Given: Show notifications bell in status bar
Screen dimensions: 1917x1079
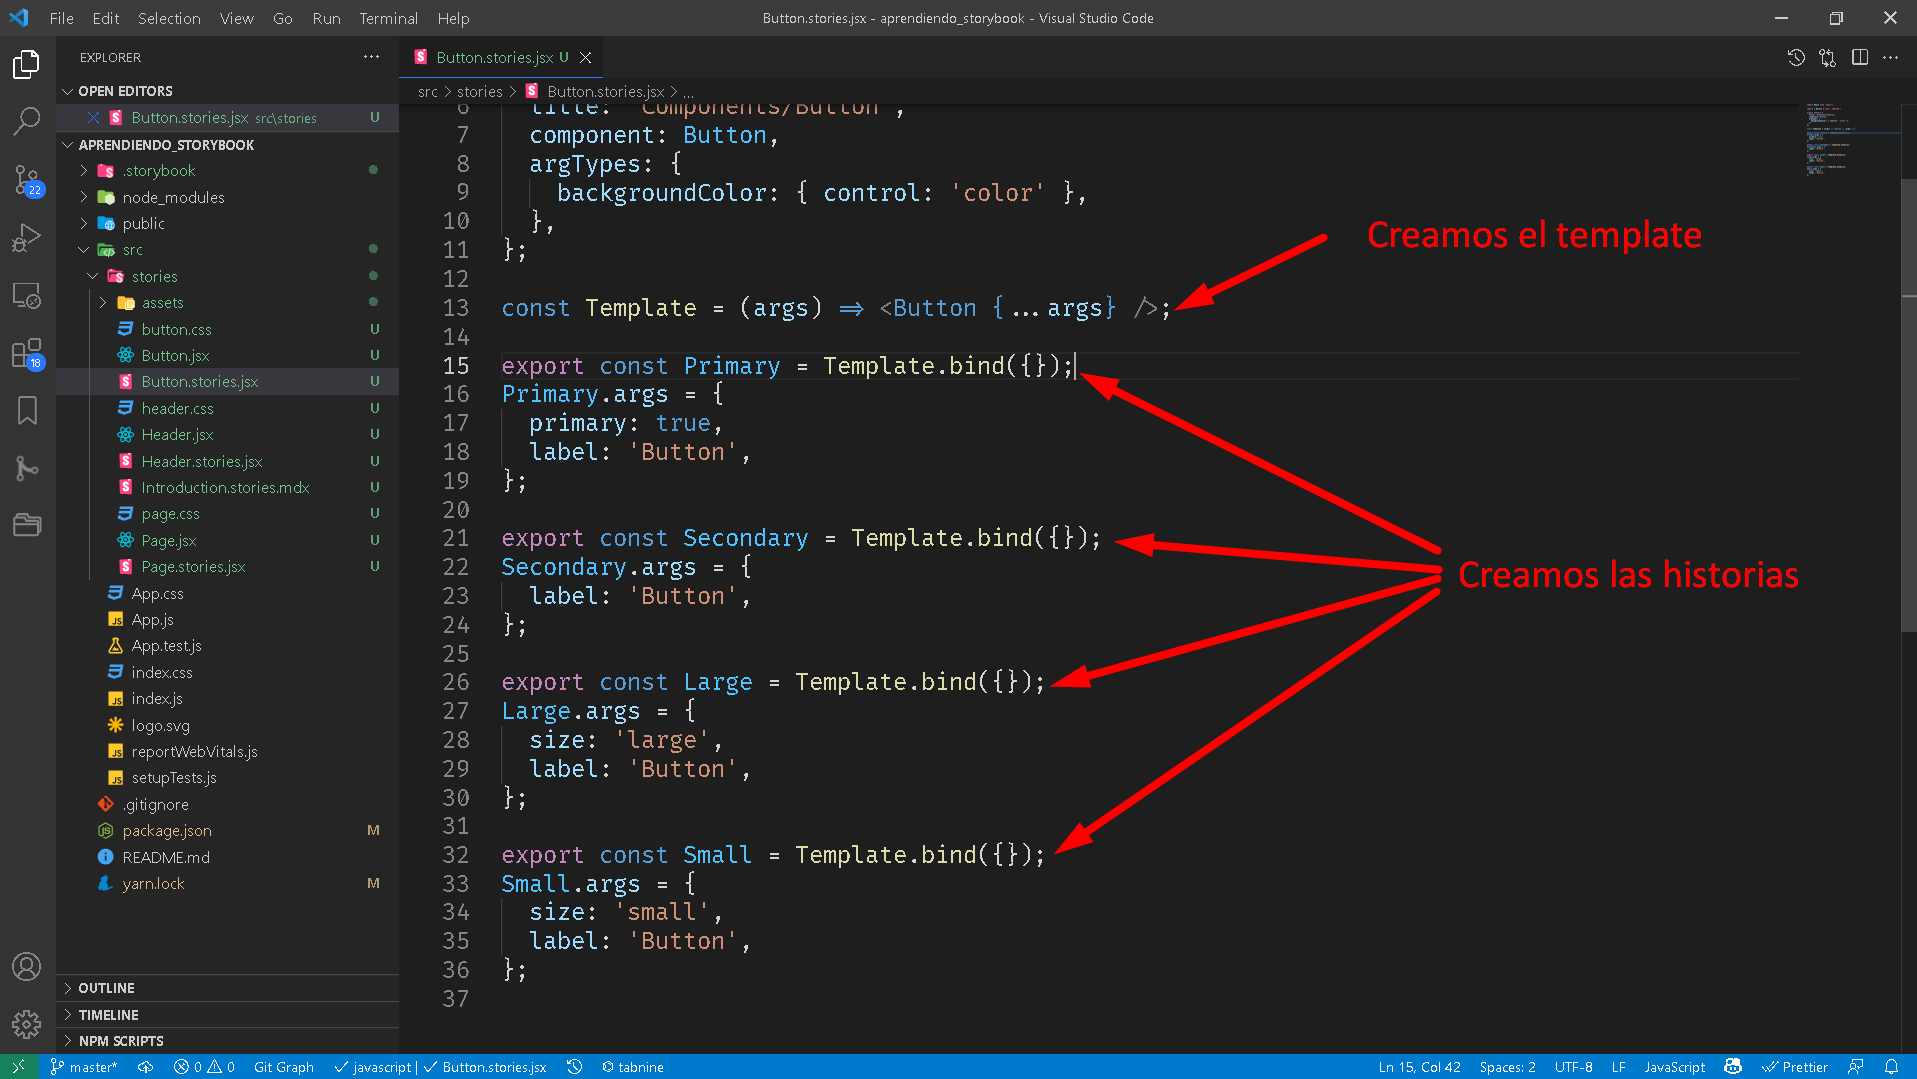Looking at the screenshot, I should click(1891, 1067).
